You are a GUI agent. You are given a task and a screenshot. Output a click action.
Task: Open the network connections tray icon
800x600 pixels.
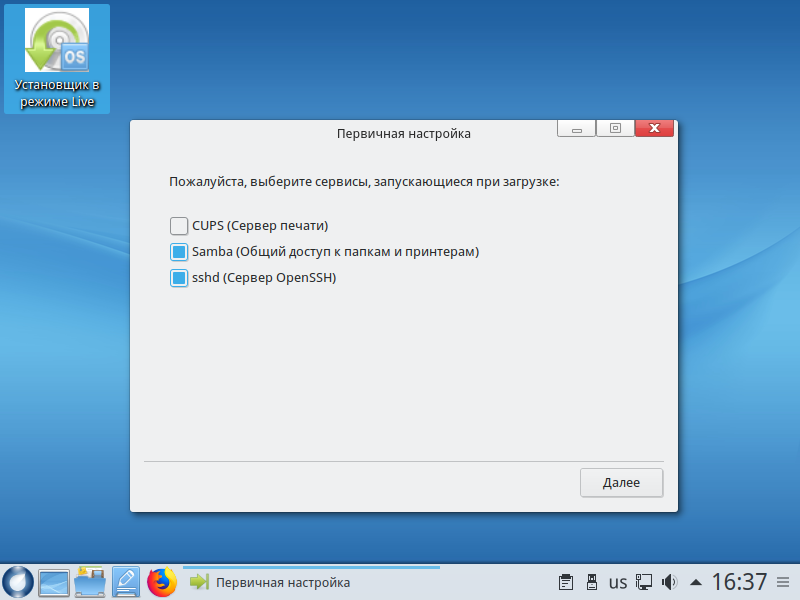(645, 581)
